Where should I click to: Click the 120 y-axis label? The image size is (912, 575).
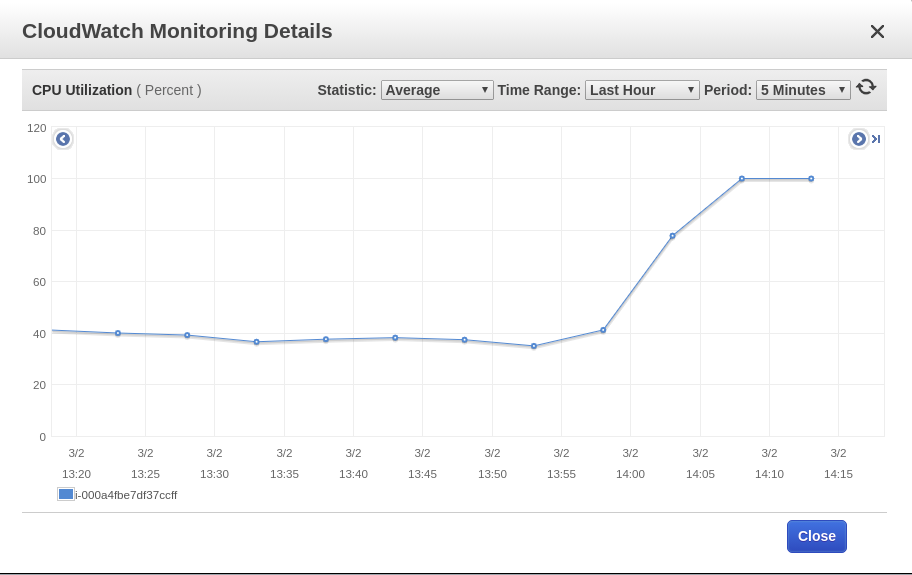(x=37, y=128)
